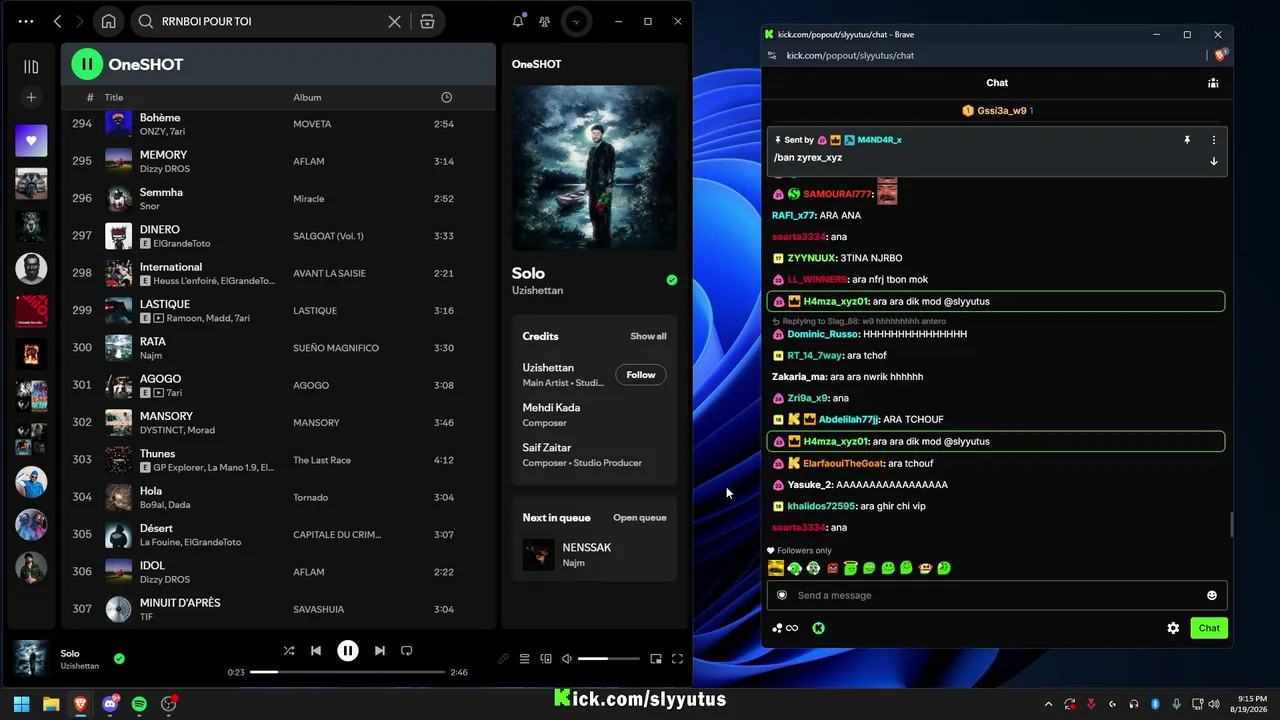
Task: Click the Send a message field
Action: (997, 595)
